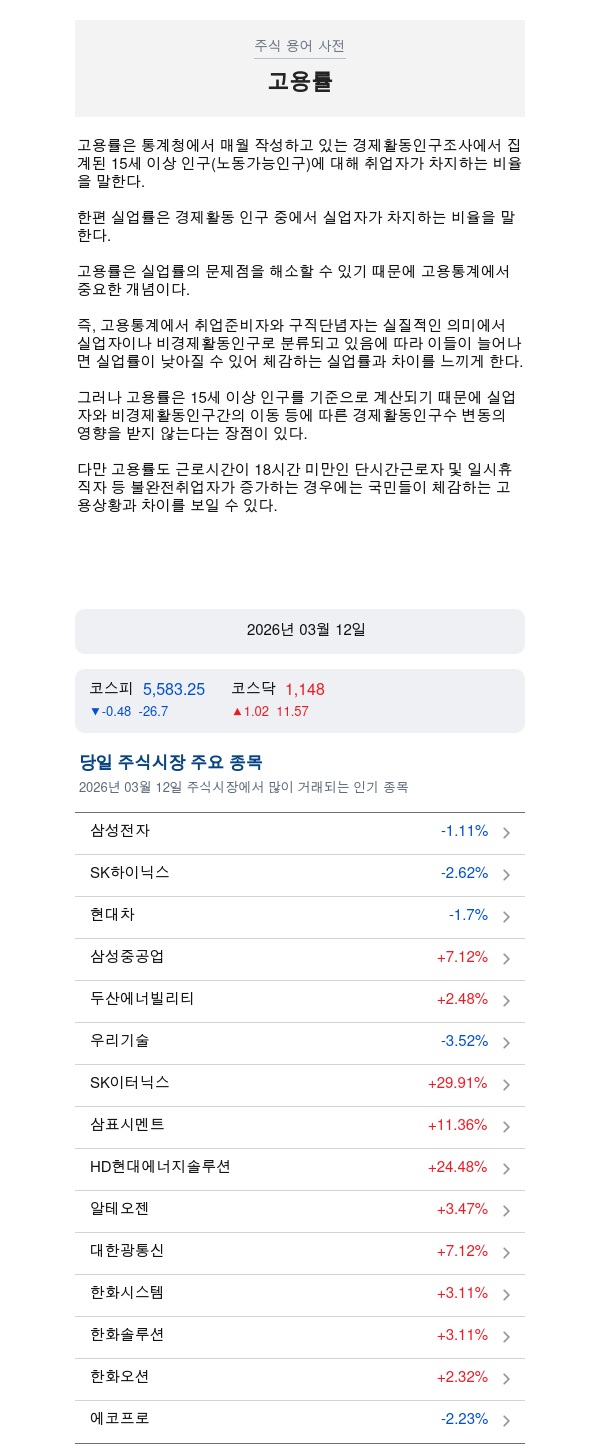Image resolution: width=600 pixels, height=1444 pixels.
Task: Open 삼성중공업 via its arrow icon
Action: [507, 959]
